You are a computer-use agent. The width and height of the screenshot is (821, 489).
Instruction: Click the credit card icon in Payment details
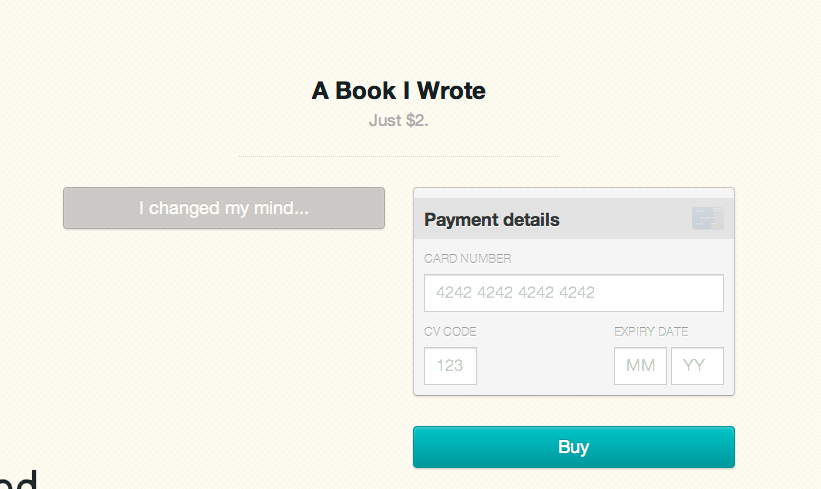(707, 218)
